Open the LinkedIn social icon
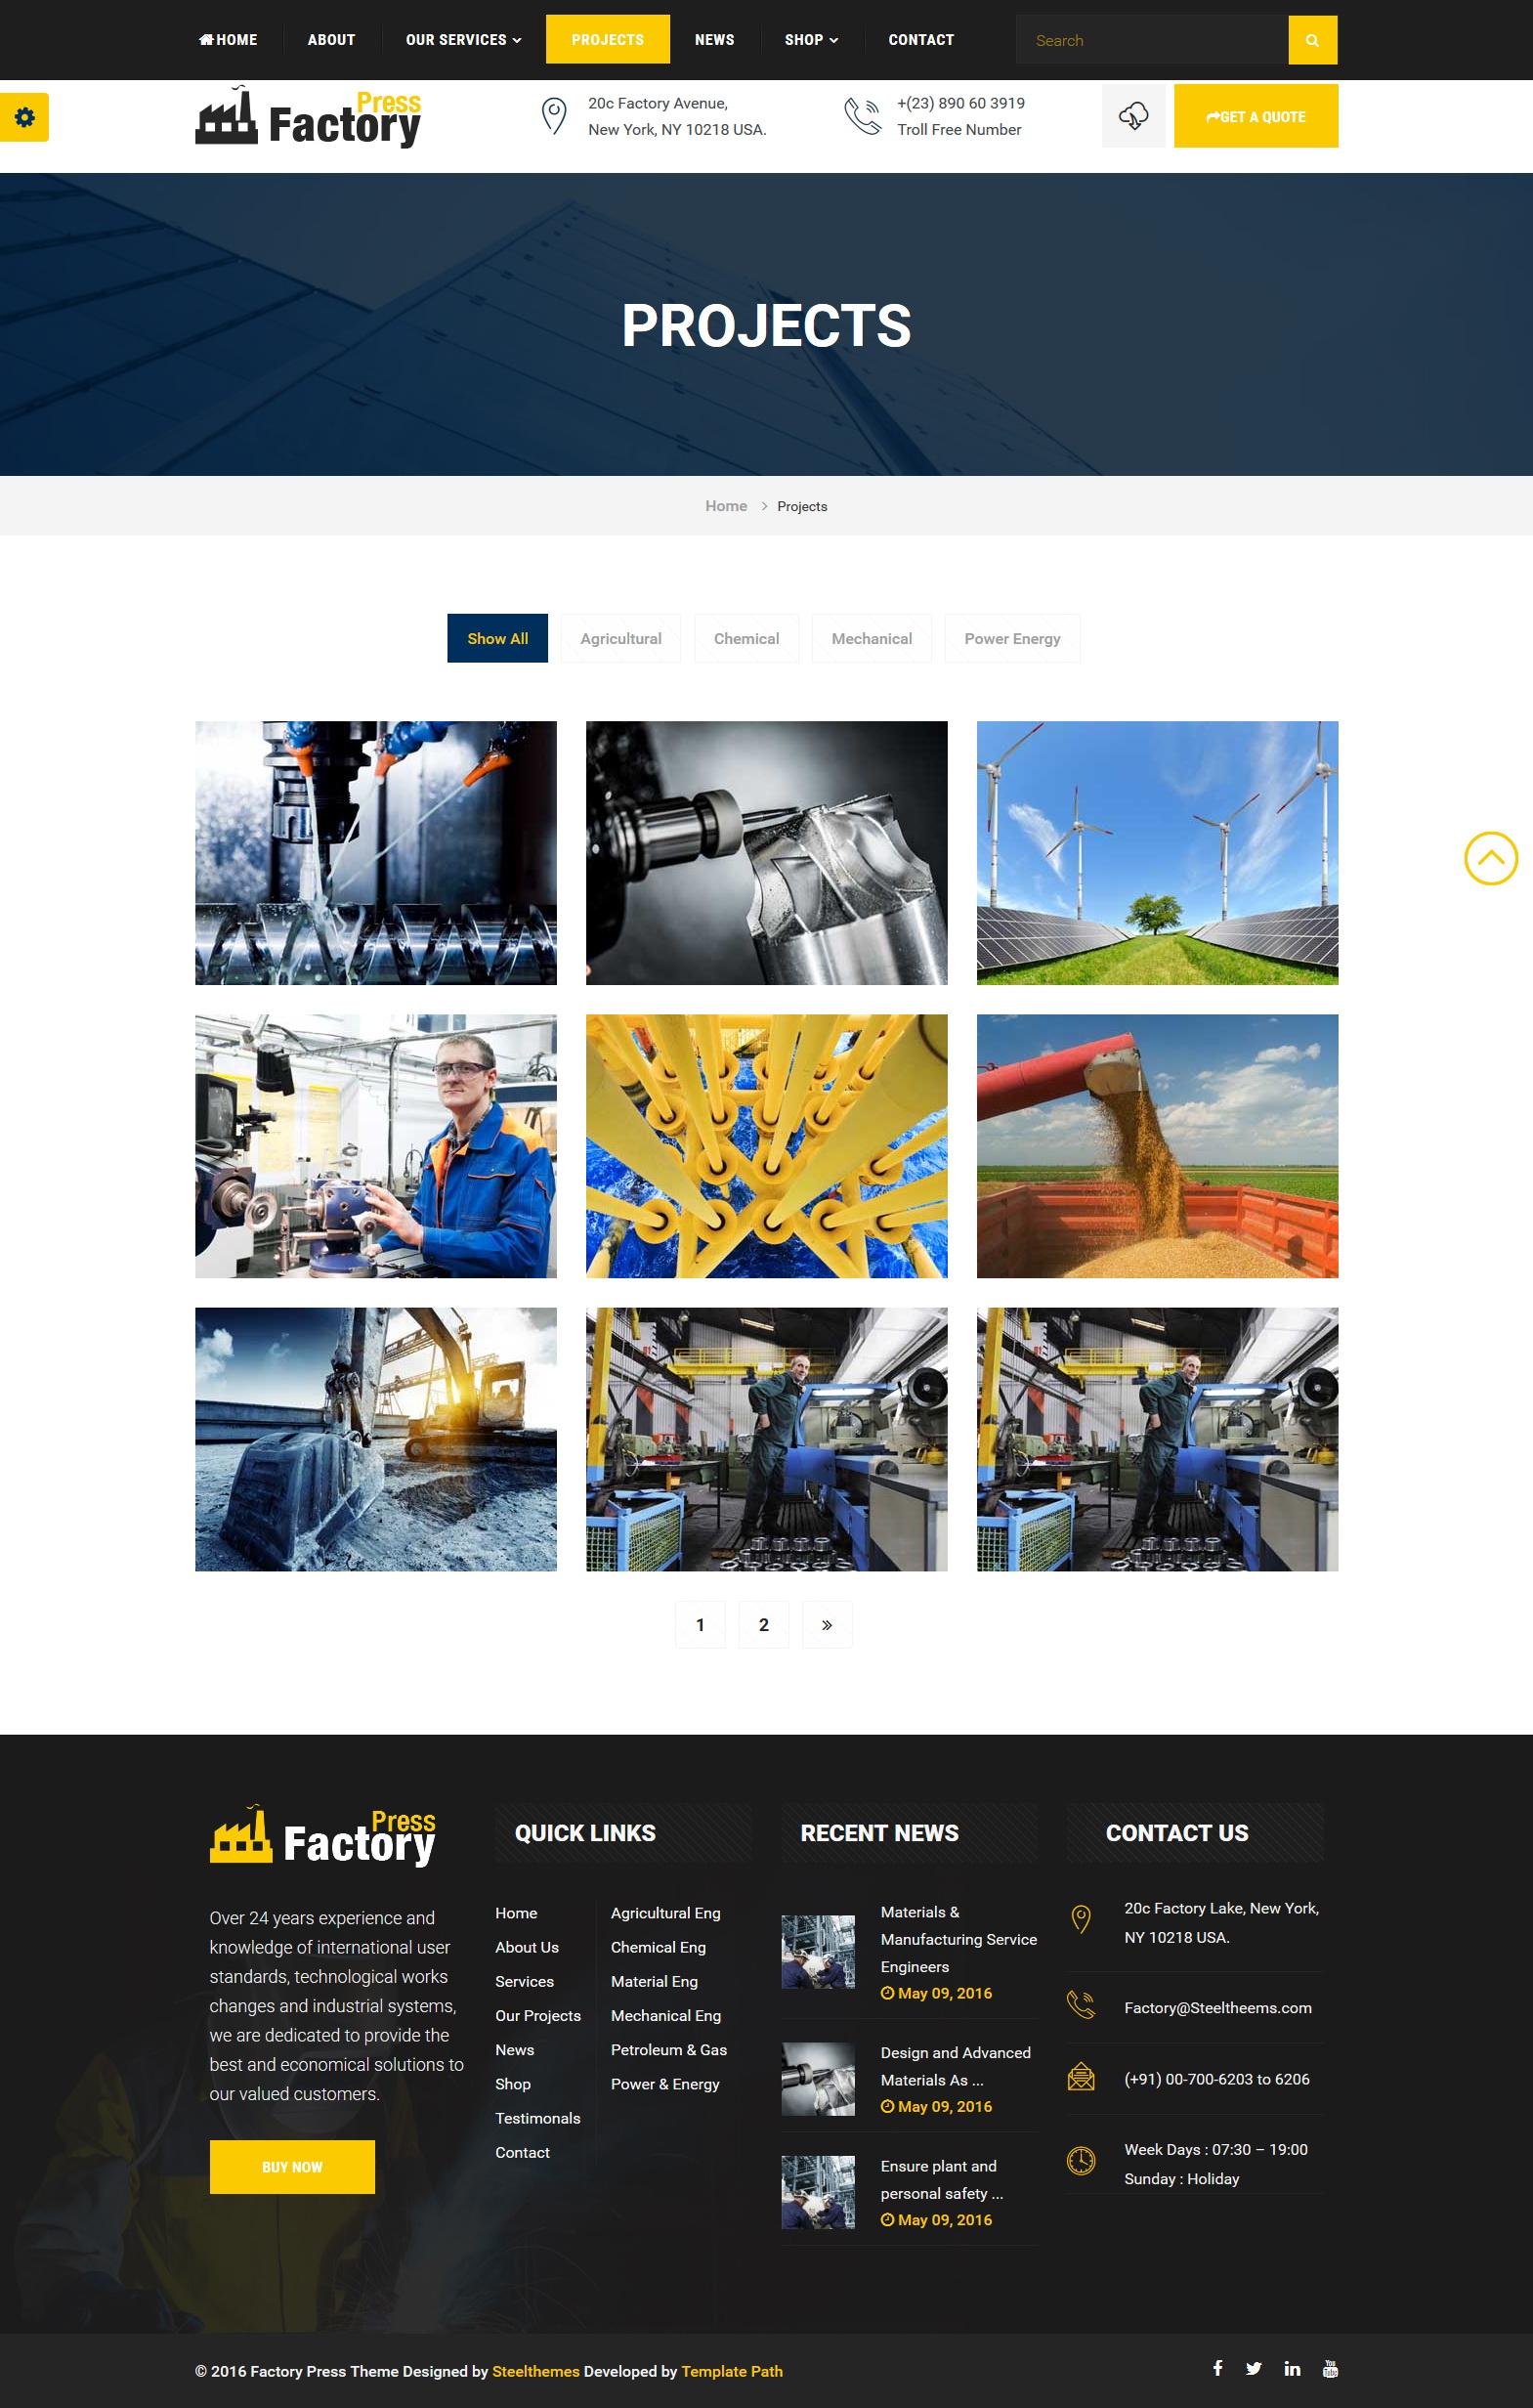The height and width of the screenshot is (2408, 1533). pos(1292,2368)
